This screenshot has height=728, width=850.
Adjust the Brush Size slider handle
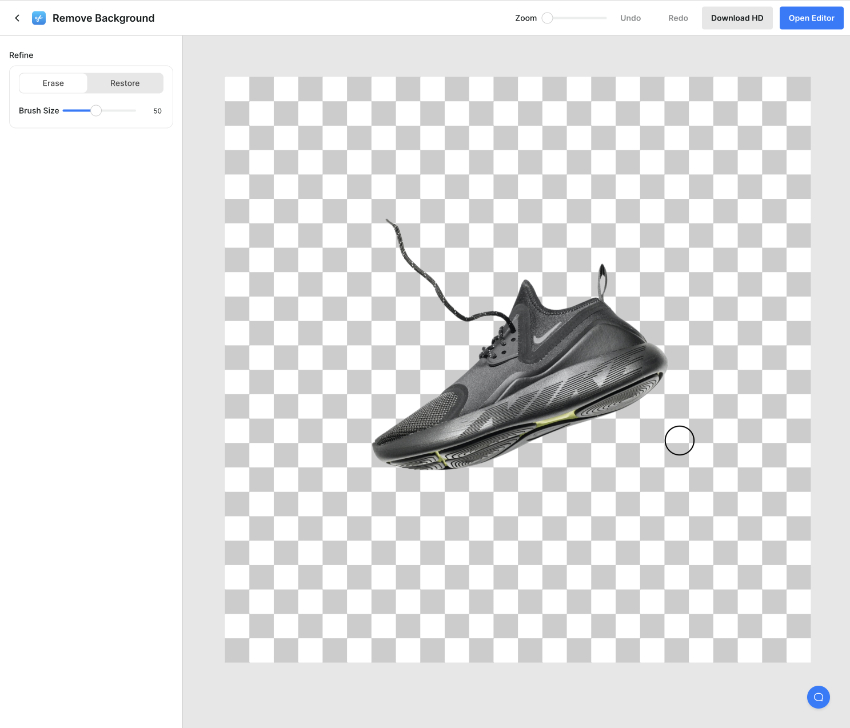pyautogui.click(x=96, y=111)
